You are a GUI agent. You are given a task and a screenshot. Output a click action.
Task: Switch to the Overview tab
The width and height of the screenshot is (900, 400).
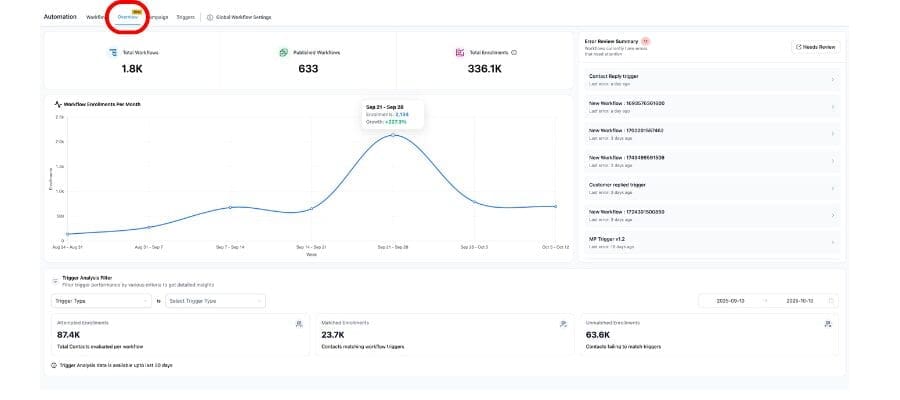[x=127, y=17]
